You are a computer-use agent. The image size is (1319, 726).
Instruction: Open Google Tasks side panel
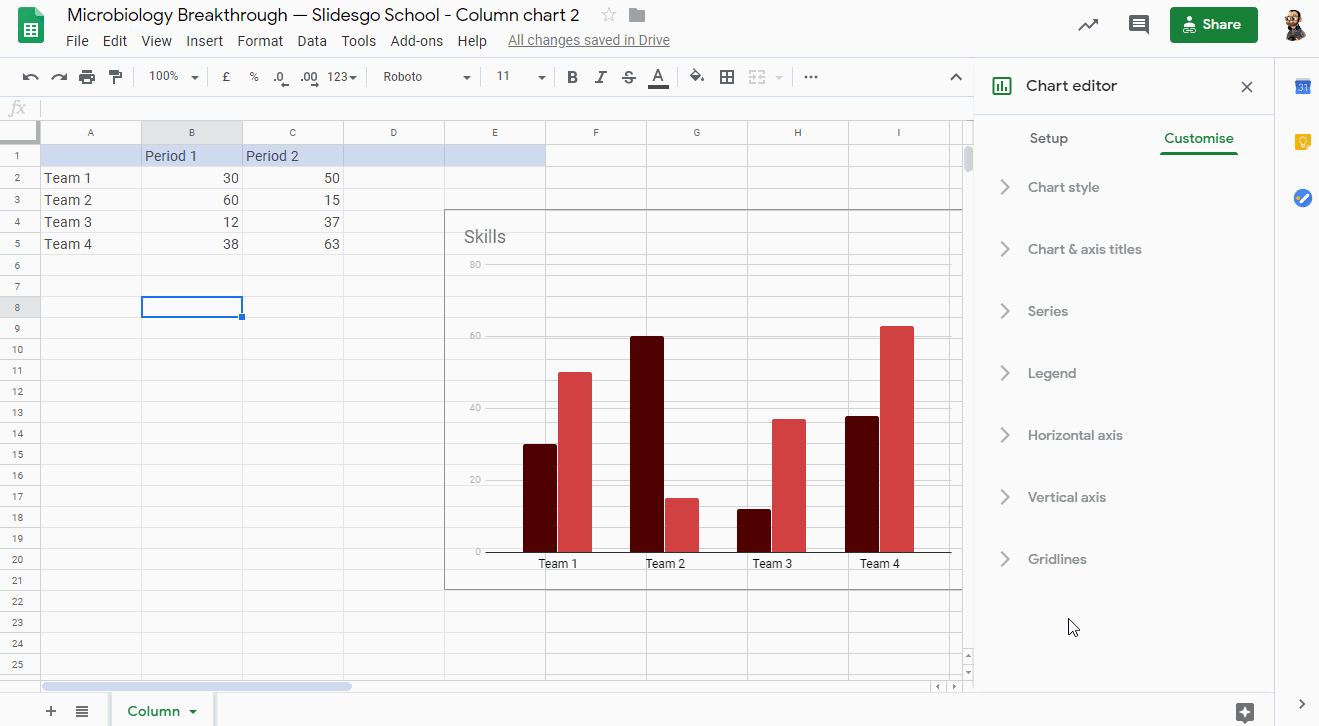click(x=1303, y=197)
